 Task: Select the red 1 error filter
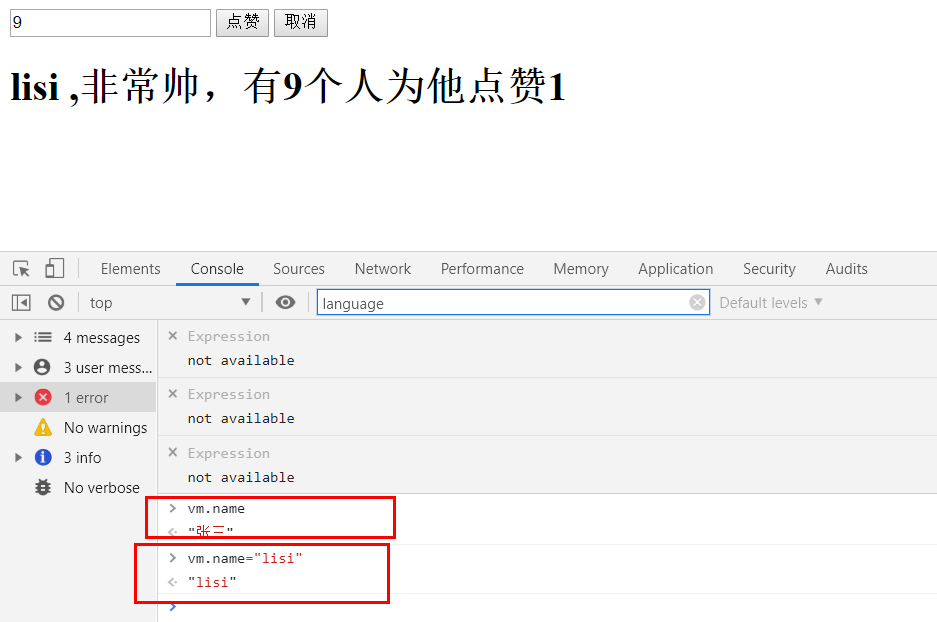[85, 398]
